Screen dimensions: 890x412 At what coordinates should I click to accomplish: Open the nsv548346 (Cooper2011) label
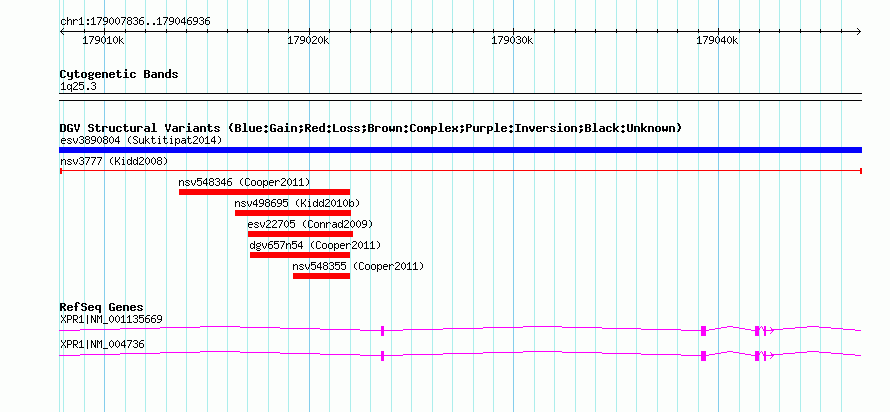click(x=245, y=182)
